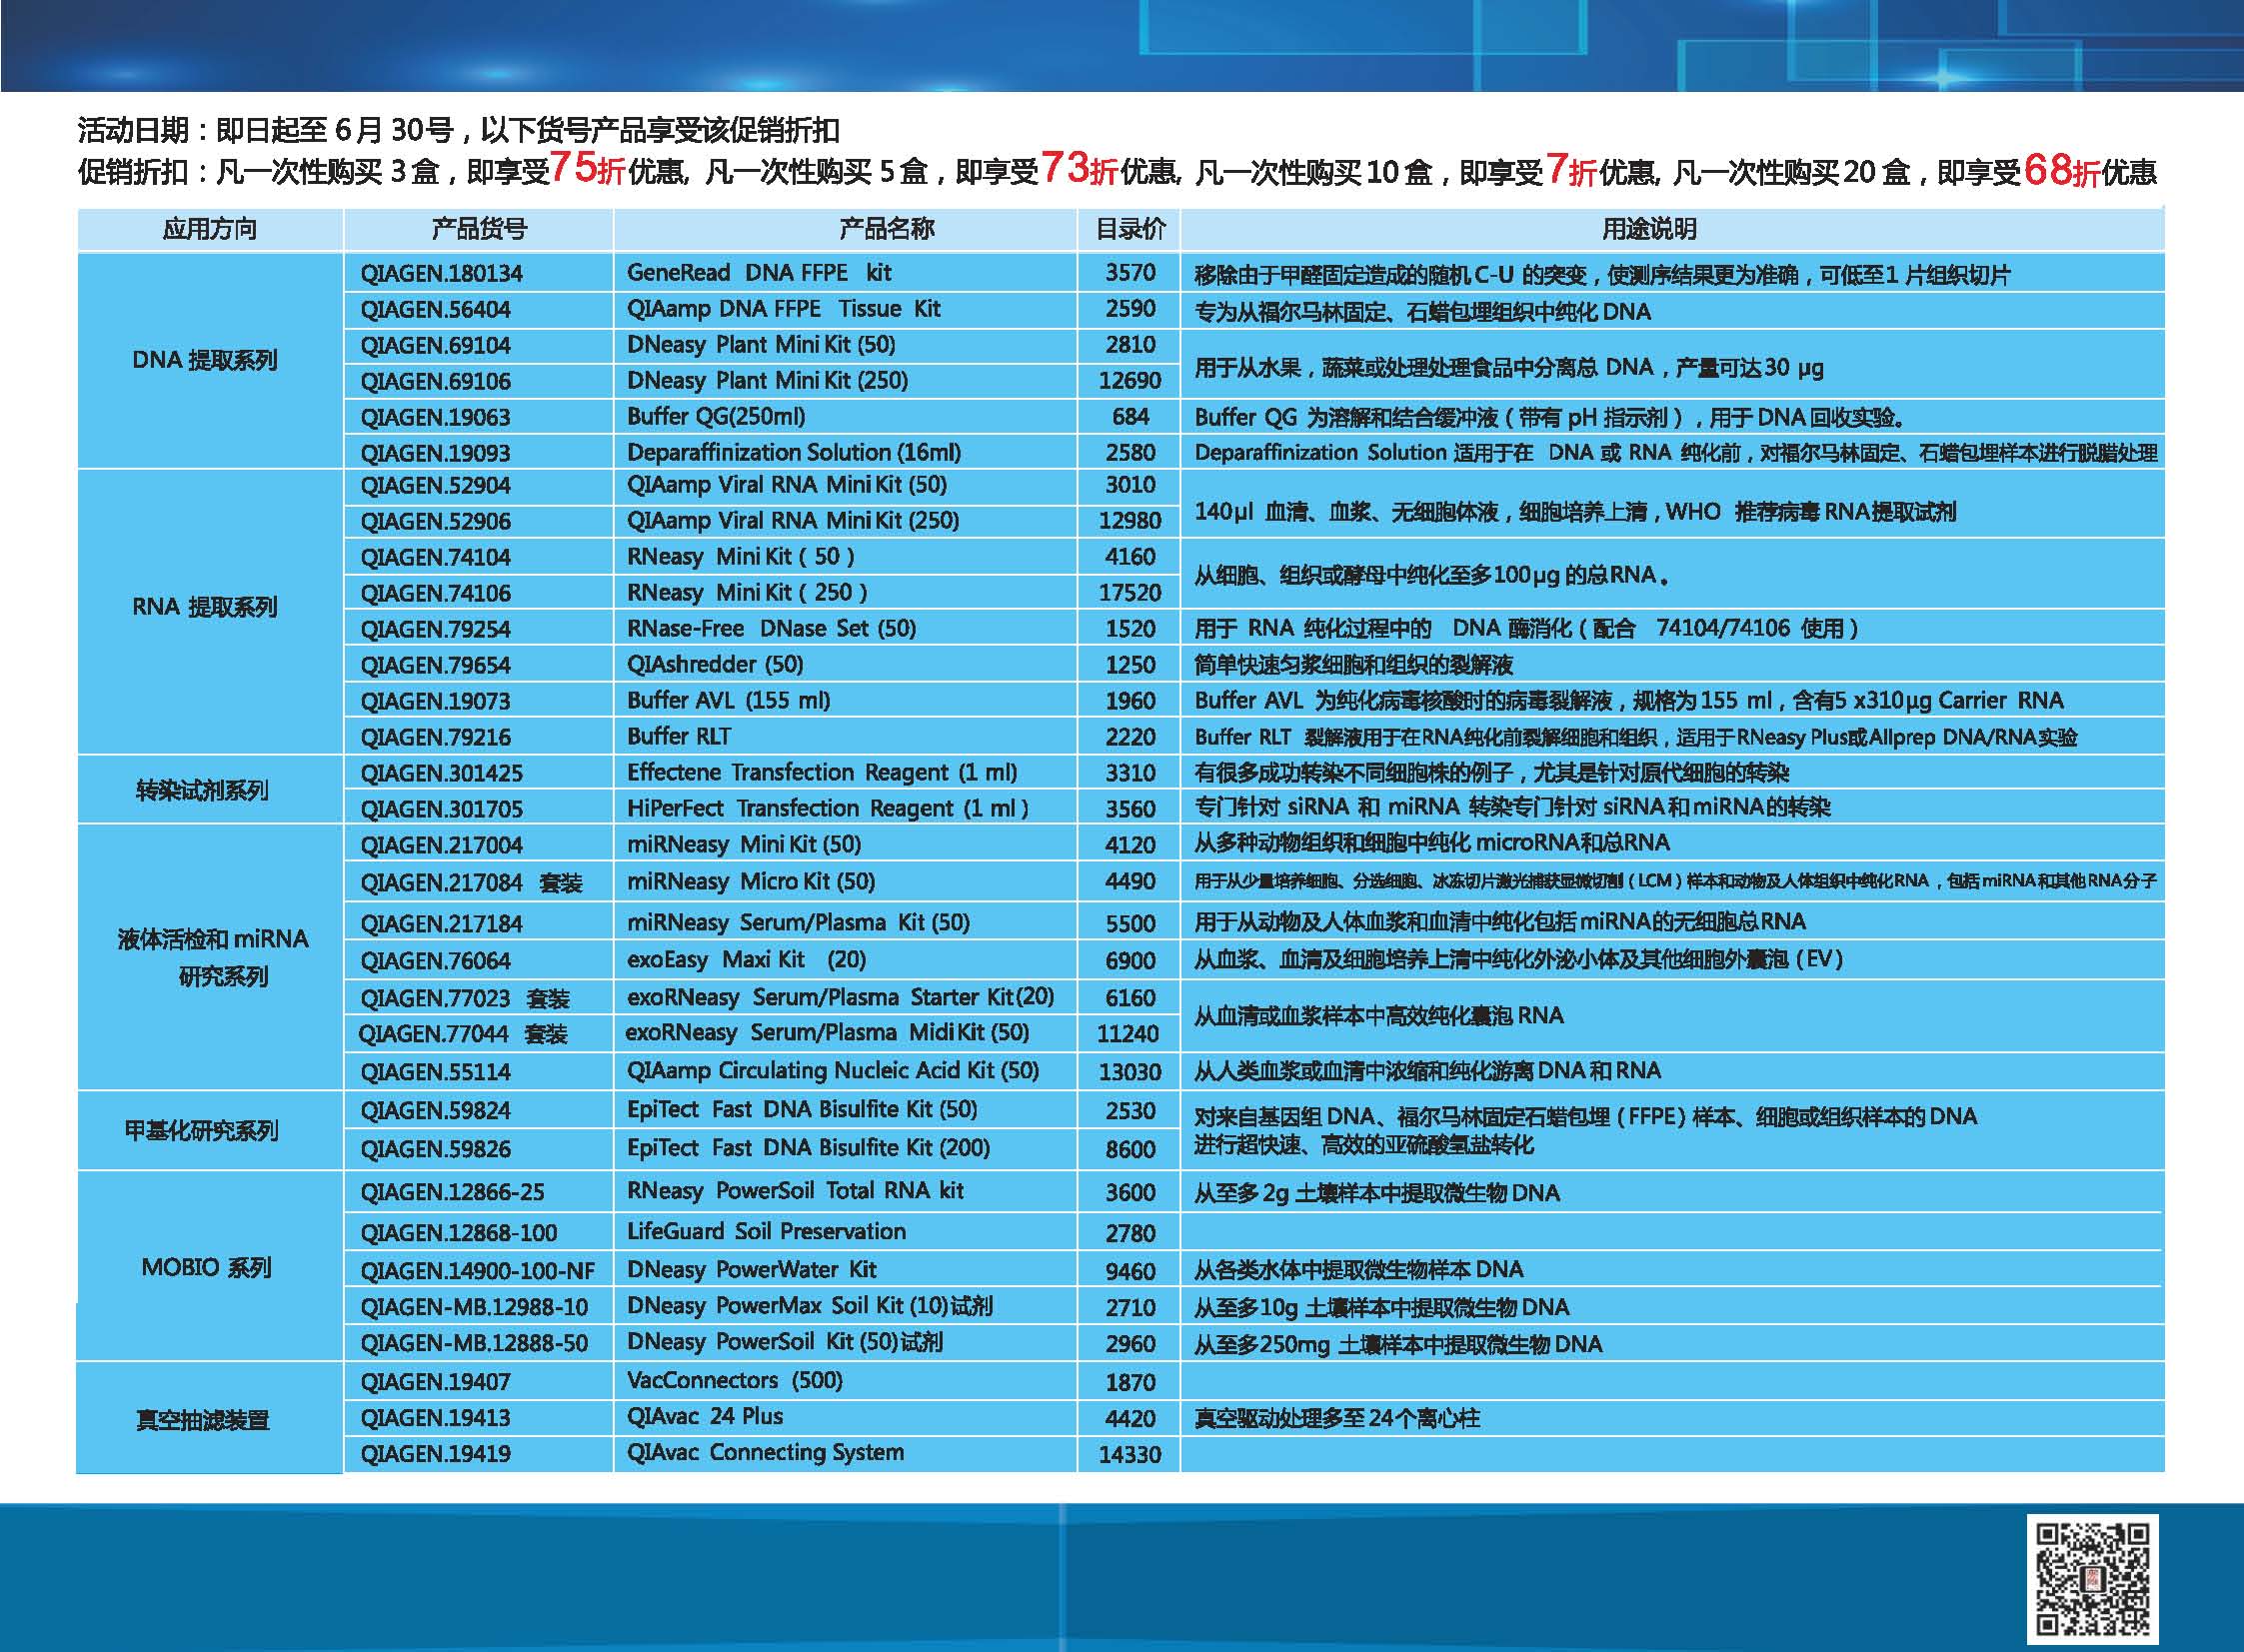Click product name miRNeasy Serum/Plasma Kit (50)

pyautogui.click(x=799, y=922)
